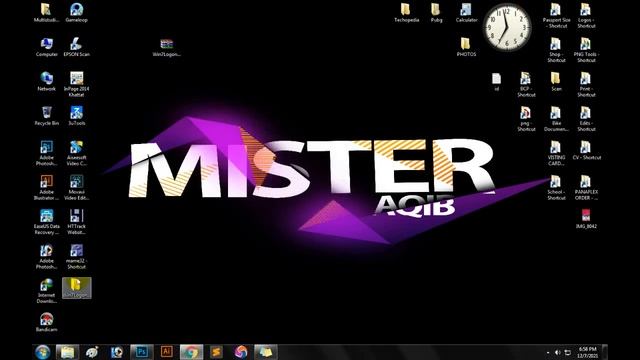Open Google Chrome from the taskbar

(191, 352)
